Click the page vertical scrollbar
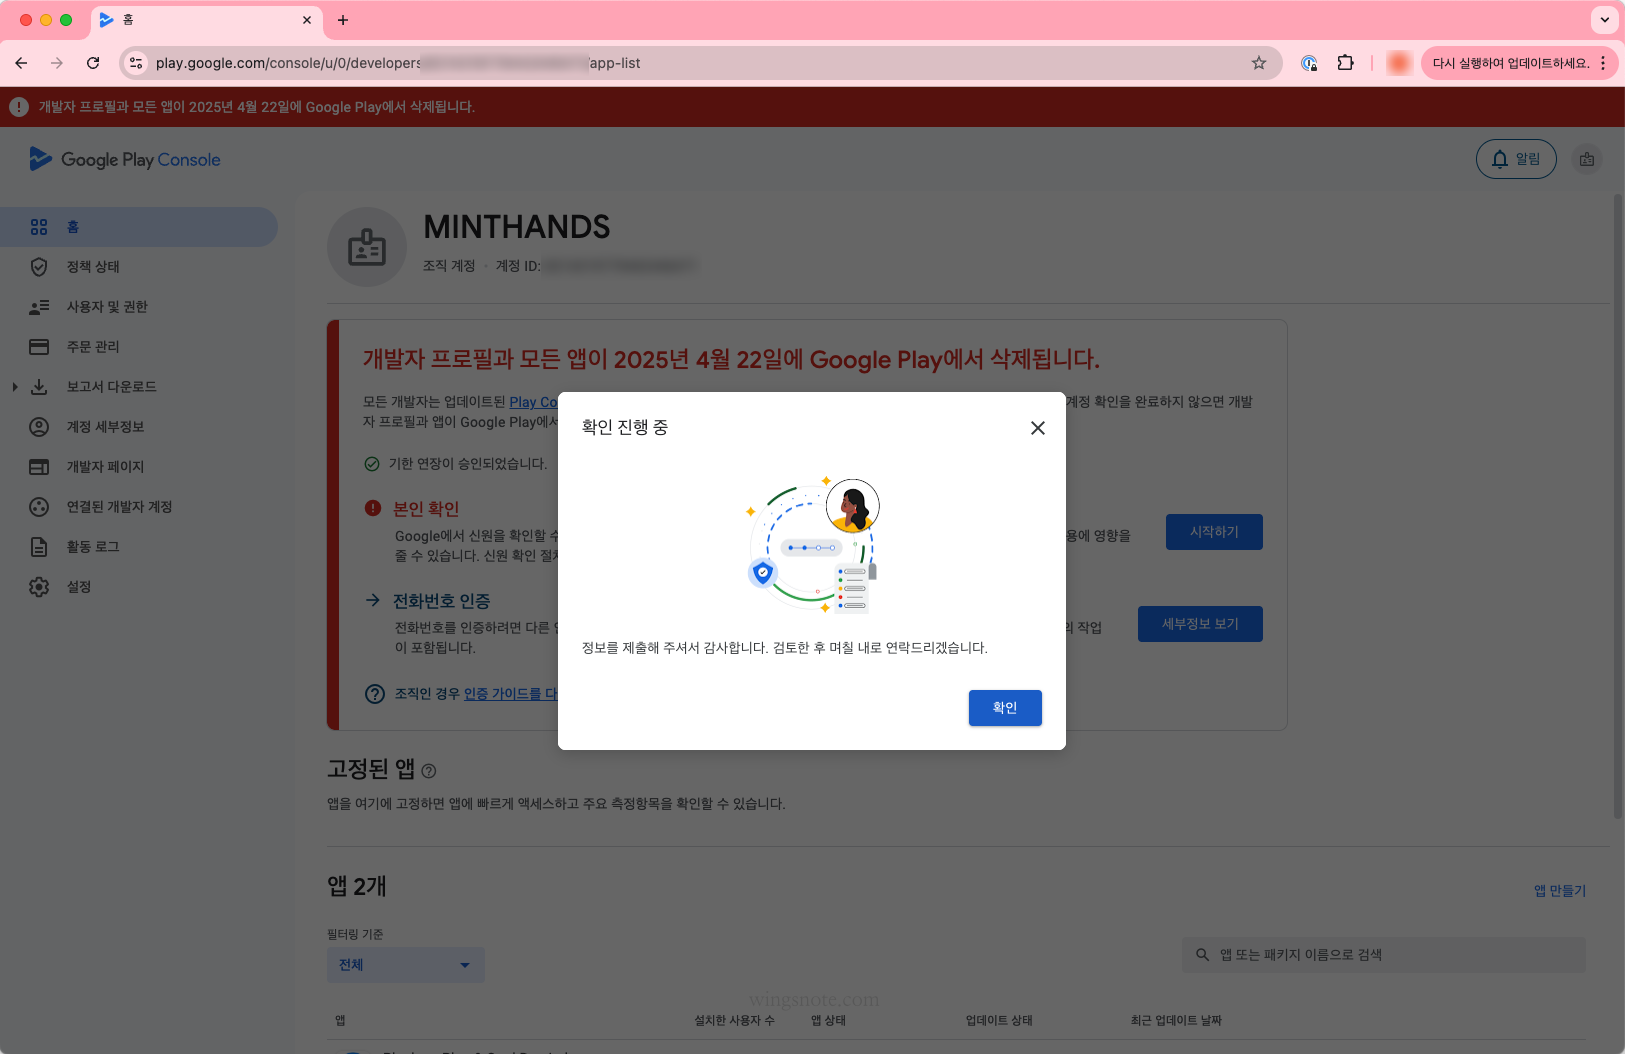This screenshot has width=1625, height=1054. (1618, 506)
